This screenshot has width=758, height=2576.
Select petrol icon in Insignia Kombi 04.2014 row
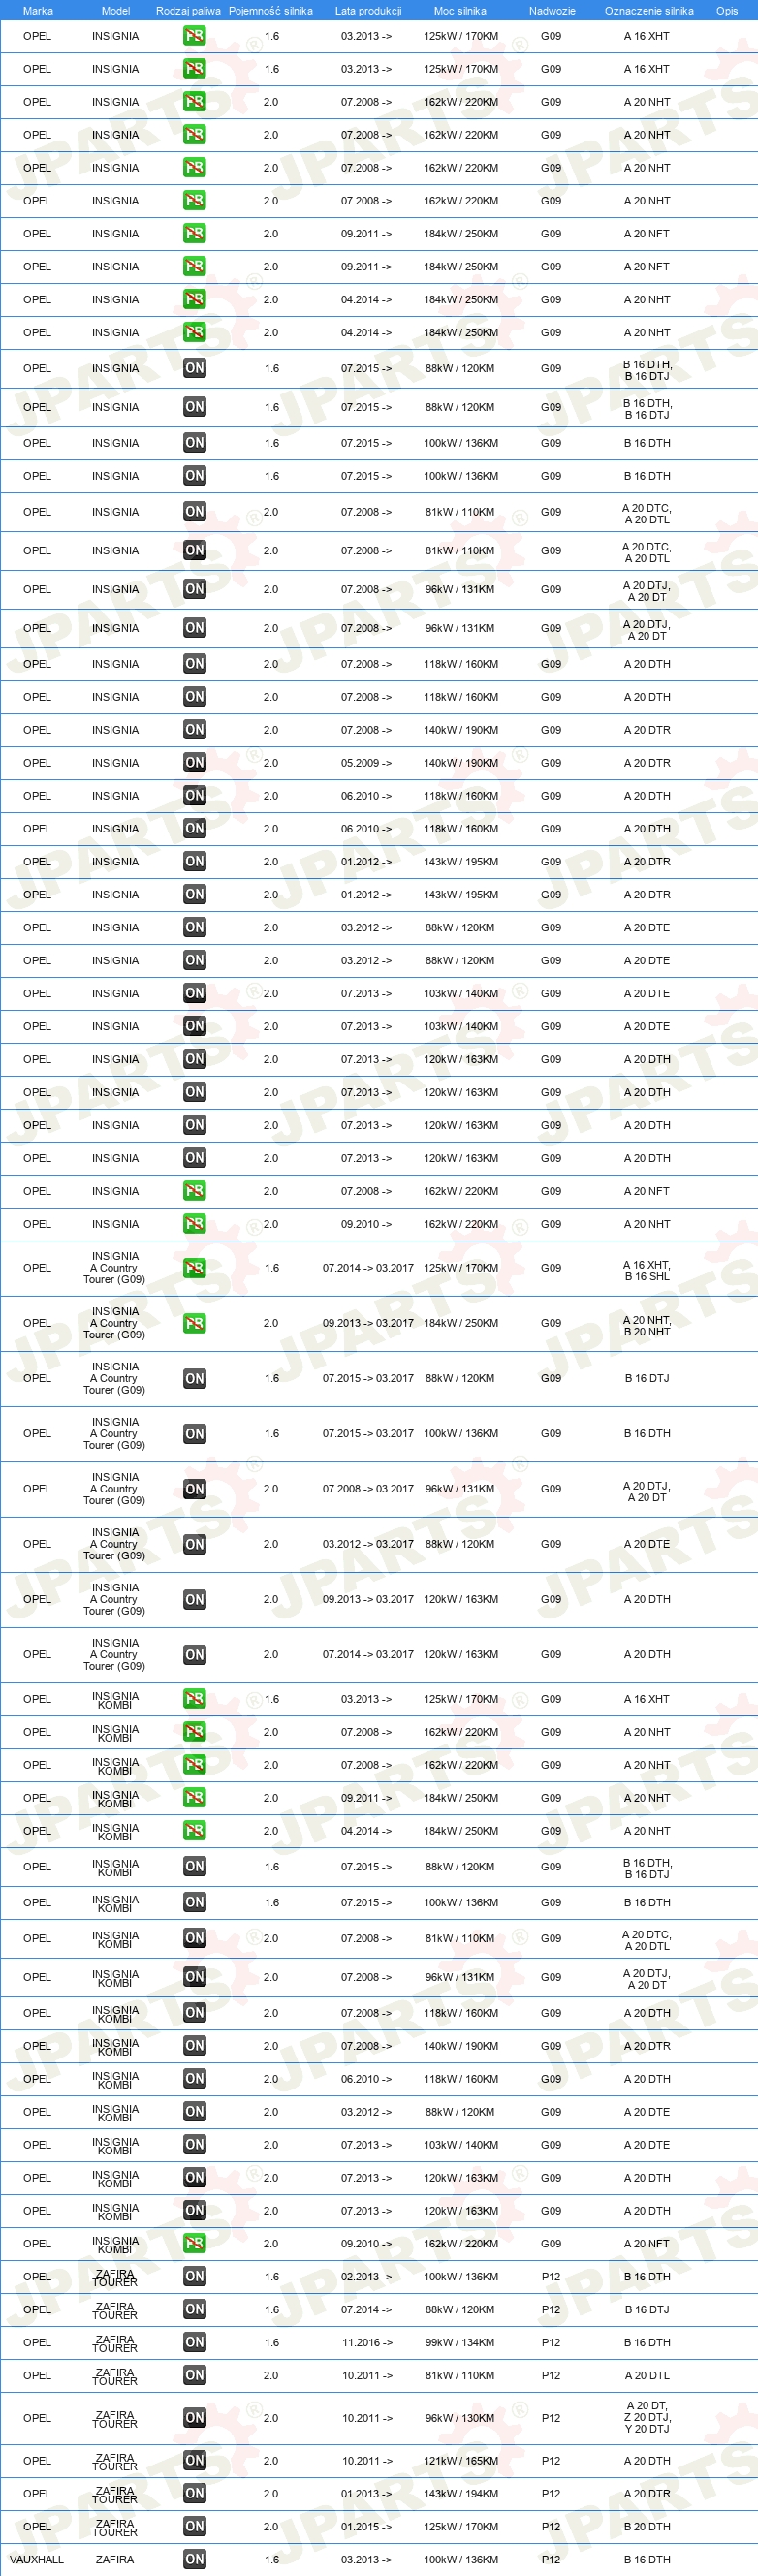coord(194,1830)
